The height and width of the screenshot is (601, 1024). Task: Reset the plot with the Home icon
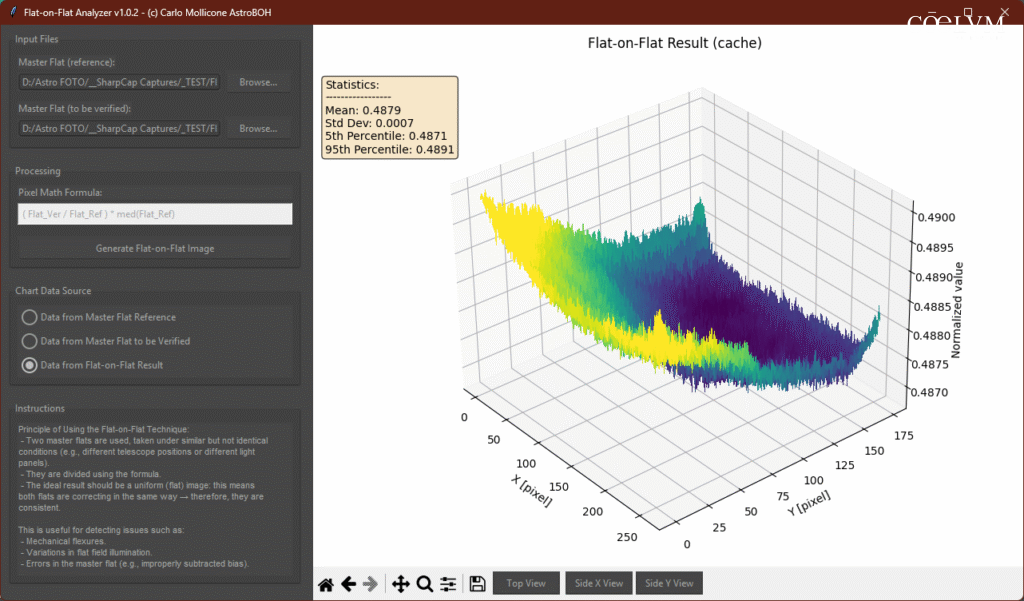coord(326,584)
